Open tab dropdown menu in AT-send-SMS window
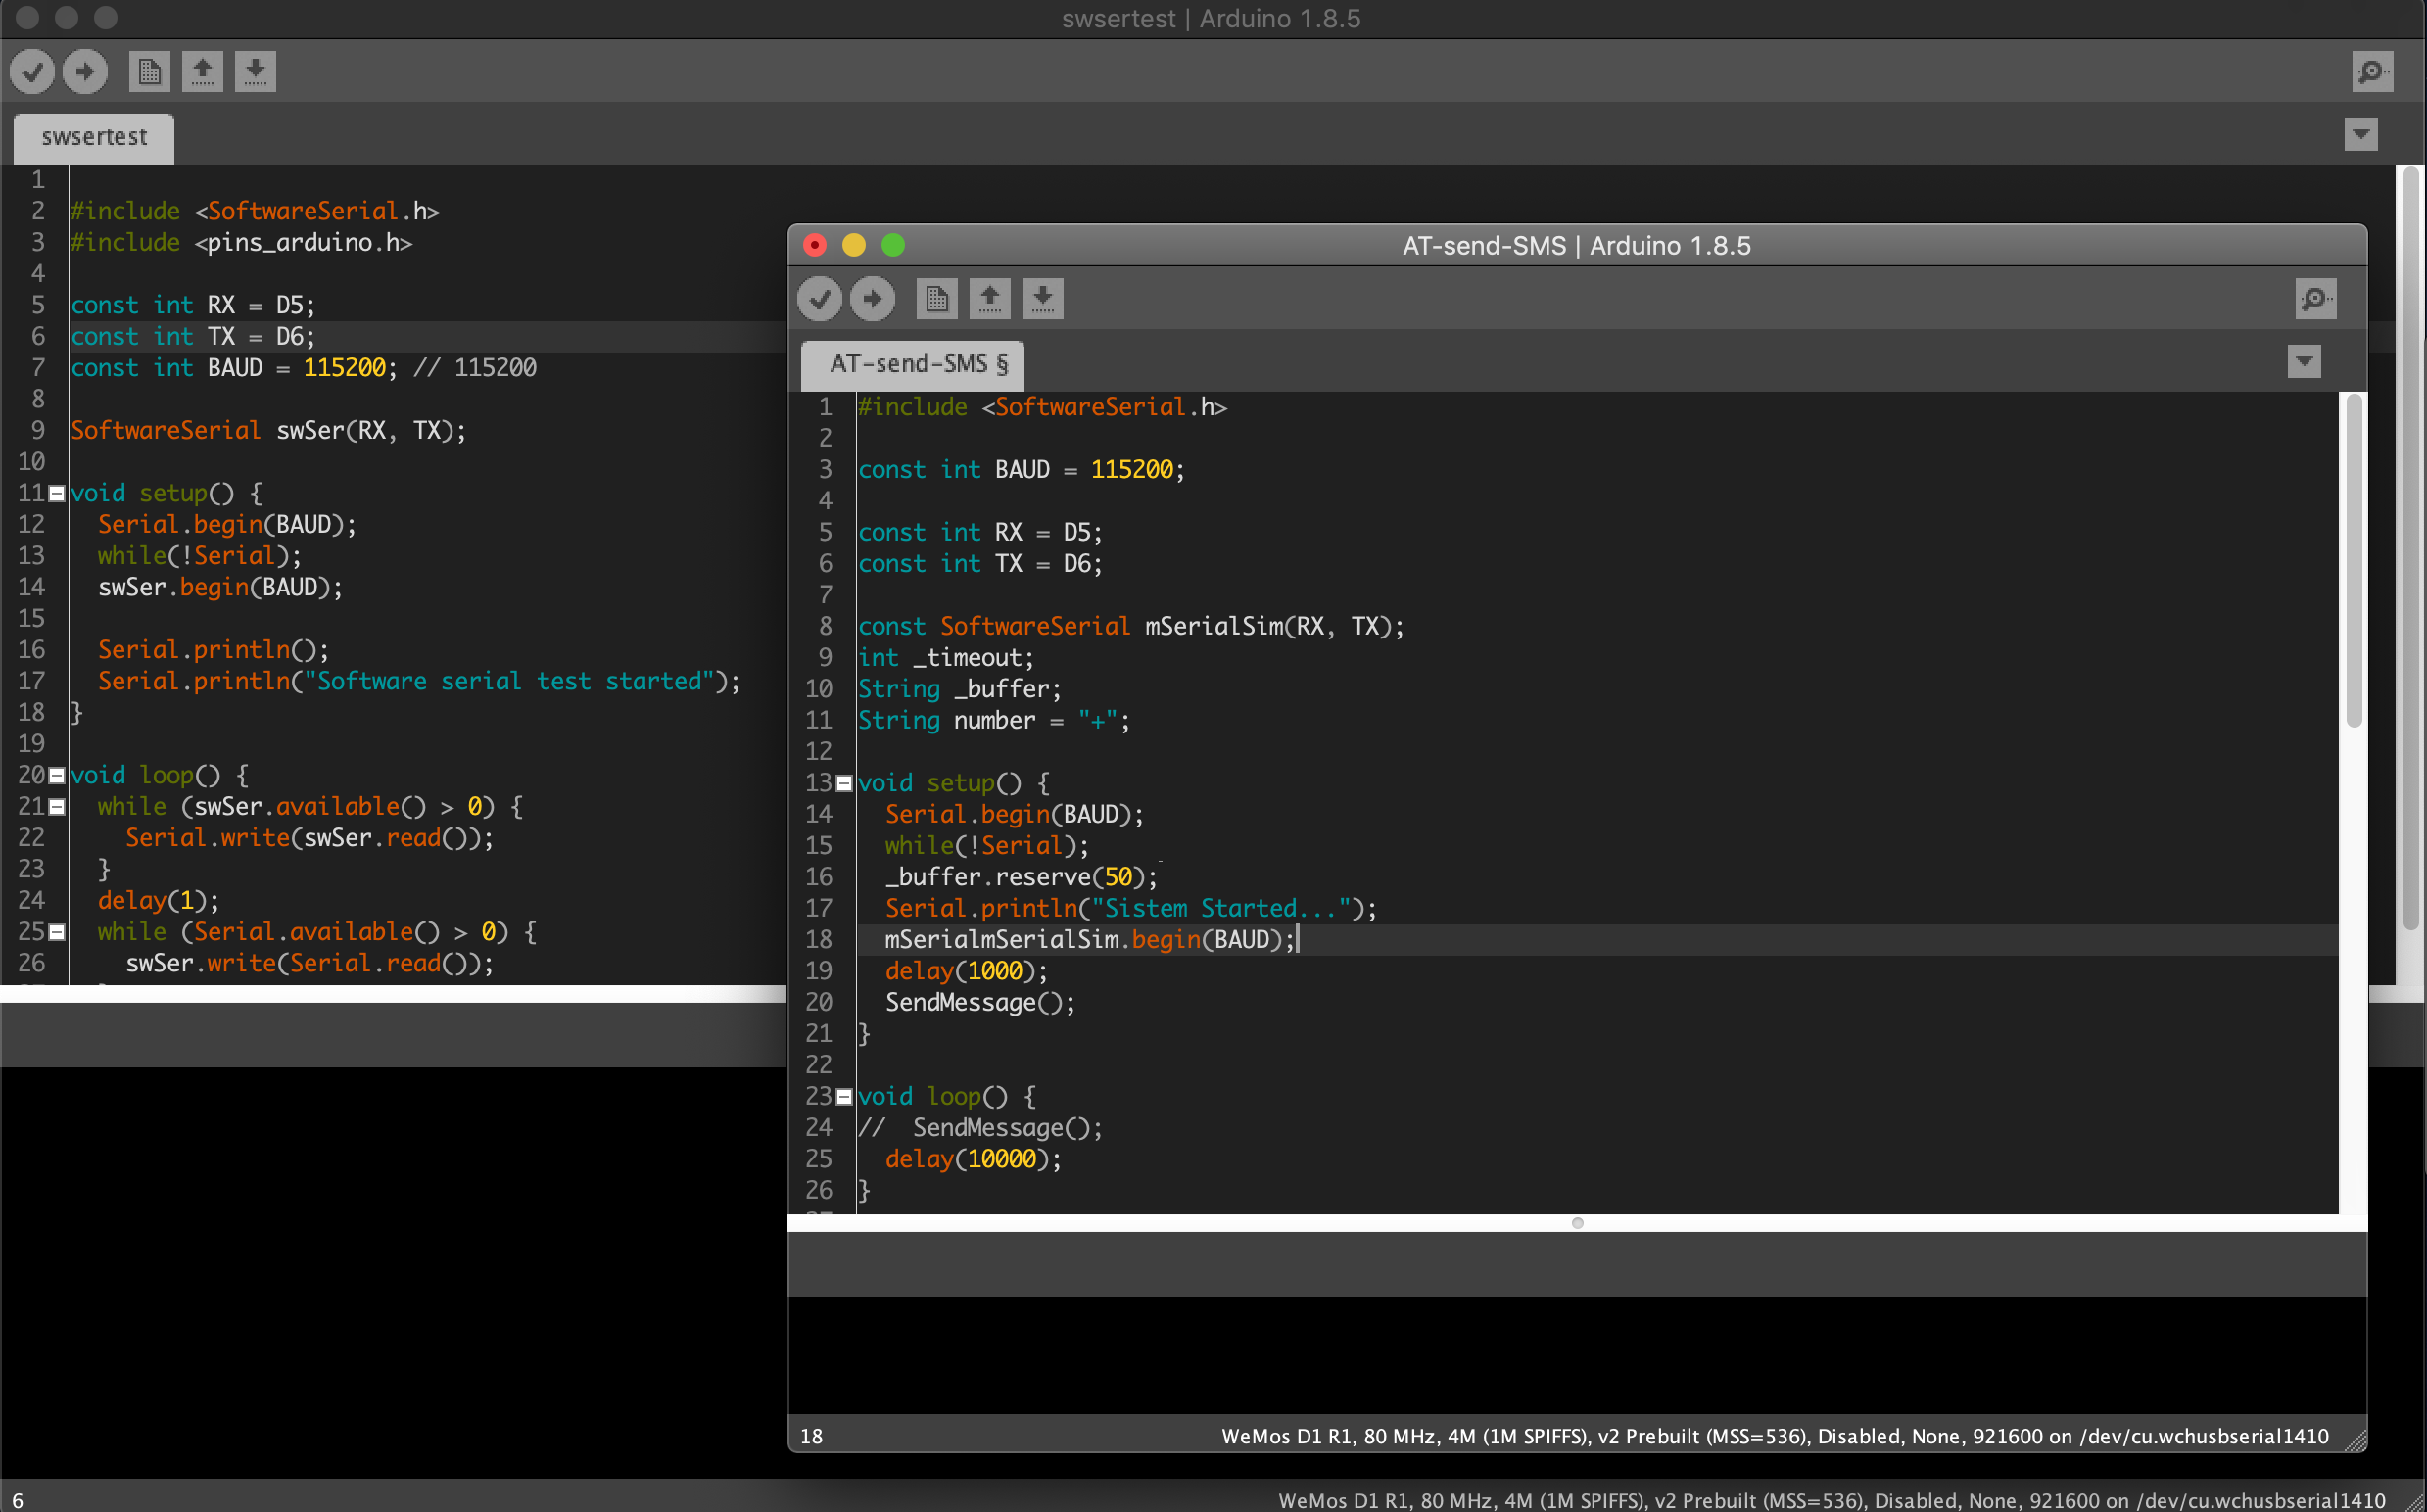 click(2304, 361)
